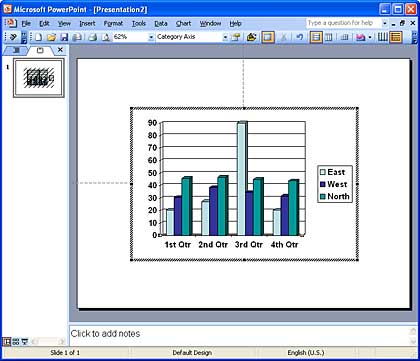Click the North legend label

point(338,196)
